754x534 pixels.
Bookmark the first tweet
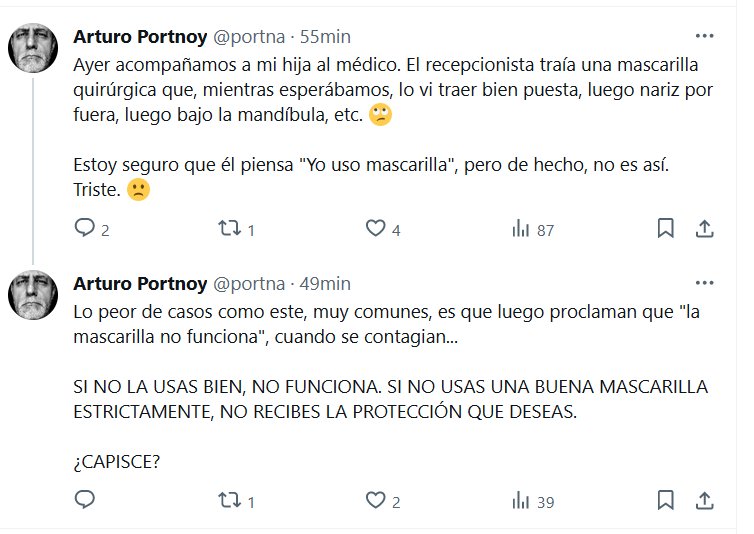pos(665,228)
